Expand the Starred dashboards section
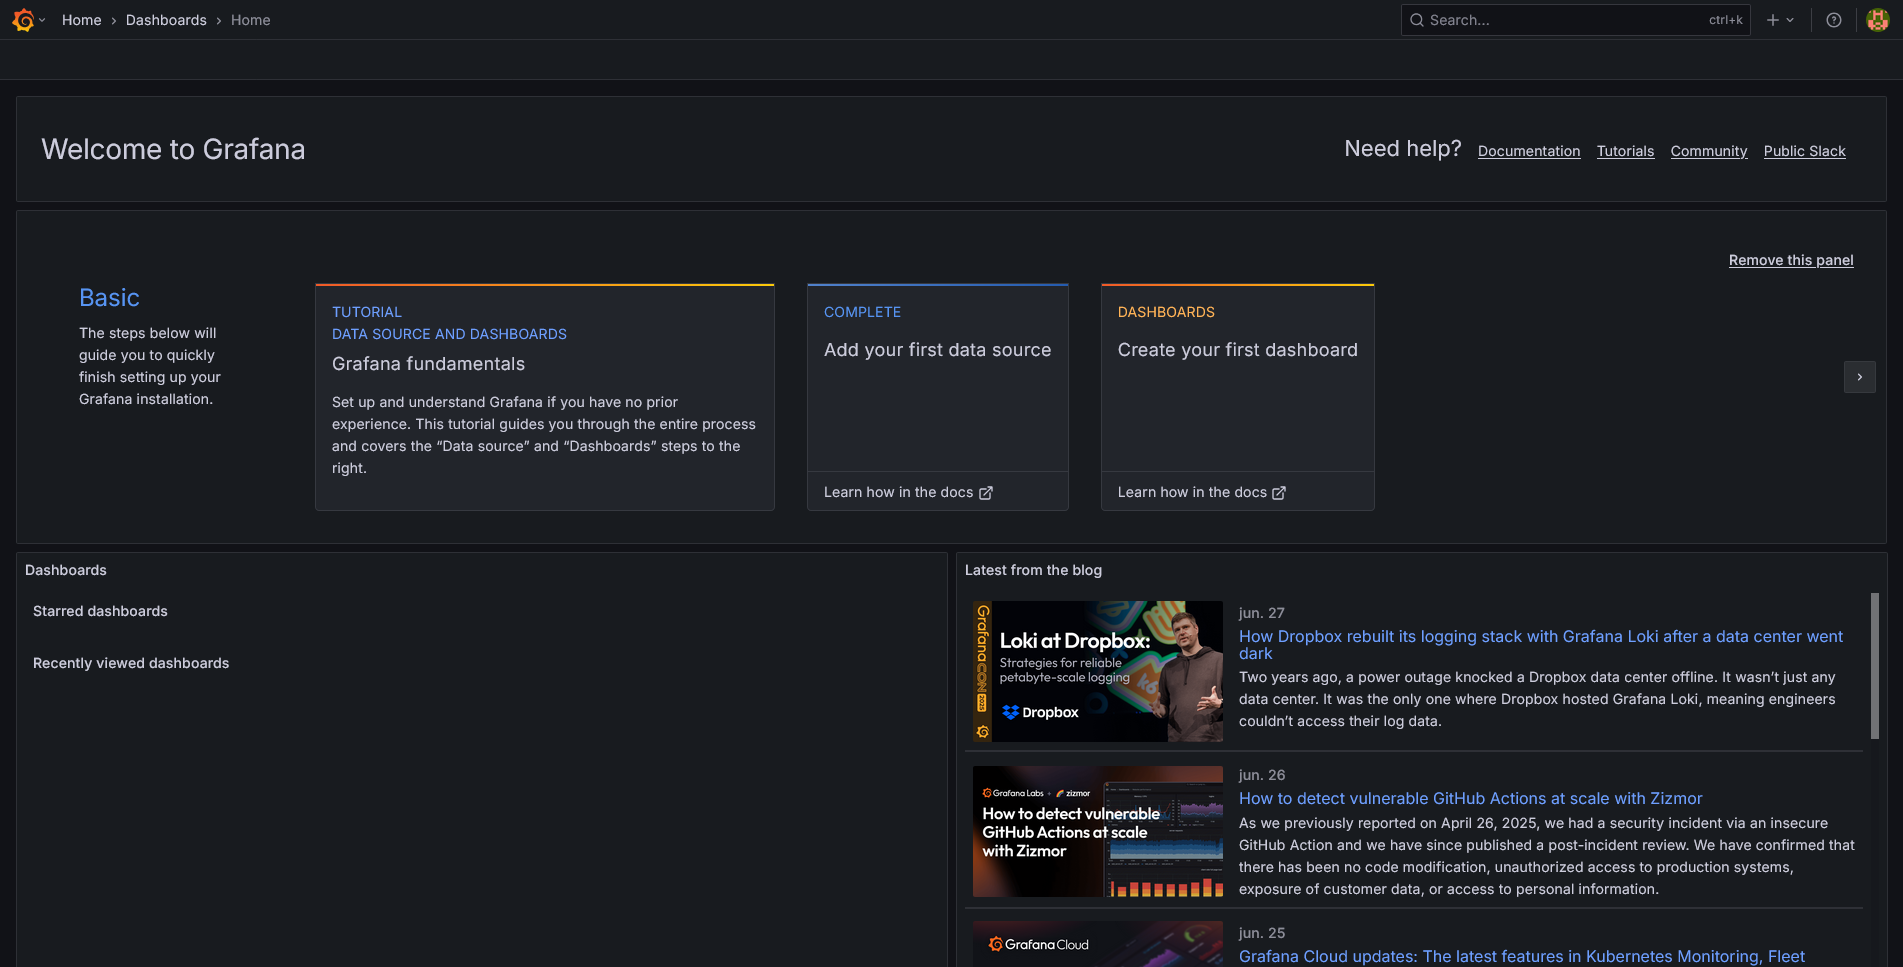Screen dimensions: 1903x967 [x=99, y=611]
